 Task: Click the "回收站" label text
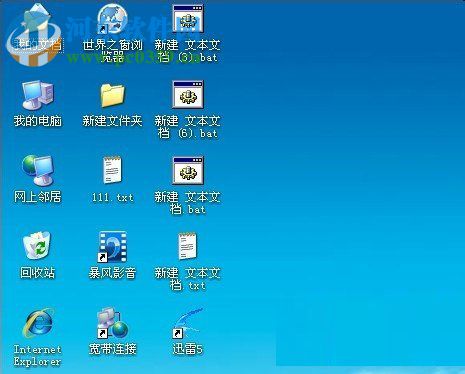tap(37, 273)
